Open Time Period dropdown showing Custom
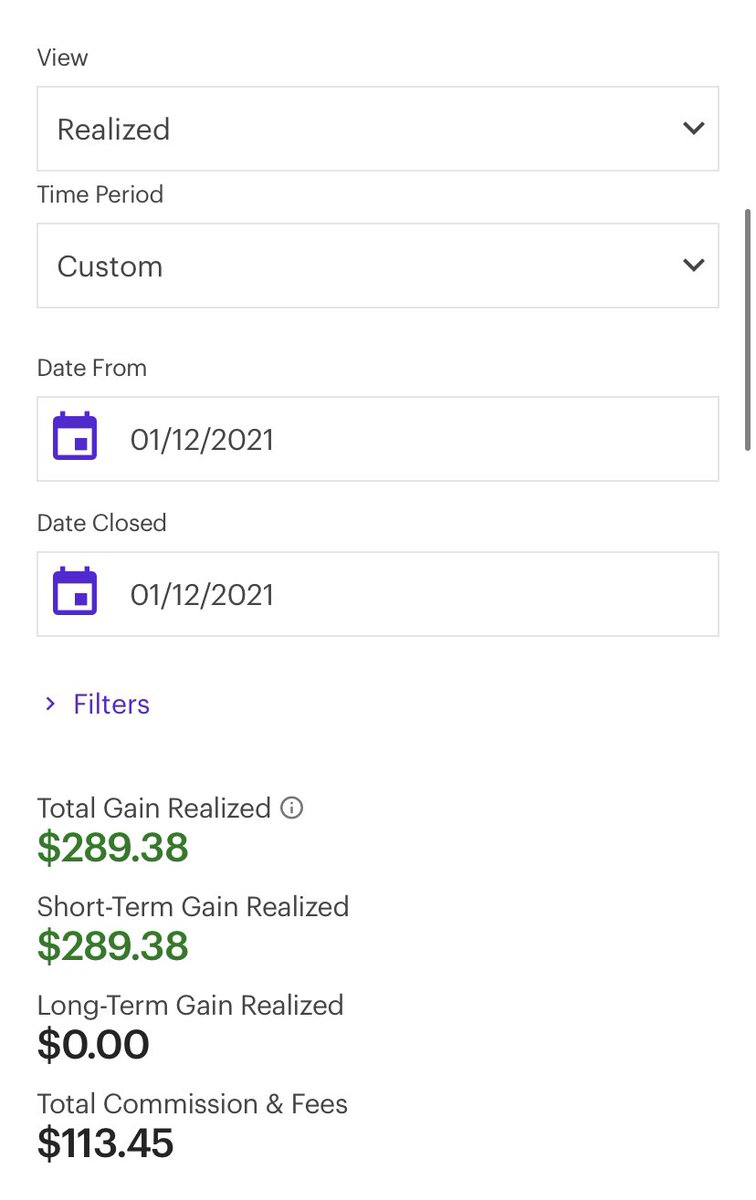 [378, 265]
